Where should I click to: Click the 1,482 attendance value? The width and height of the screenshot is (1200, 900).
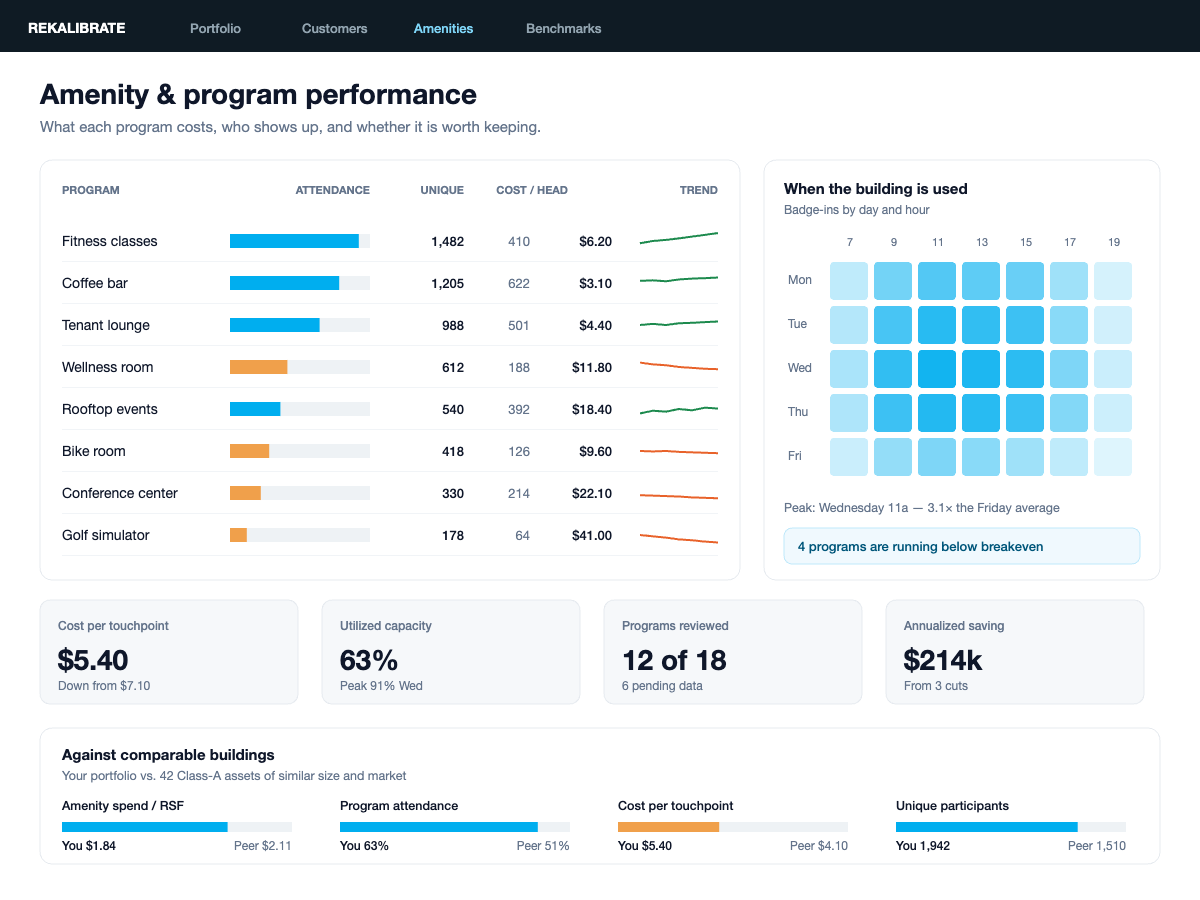coord(447,241)
